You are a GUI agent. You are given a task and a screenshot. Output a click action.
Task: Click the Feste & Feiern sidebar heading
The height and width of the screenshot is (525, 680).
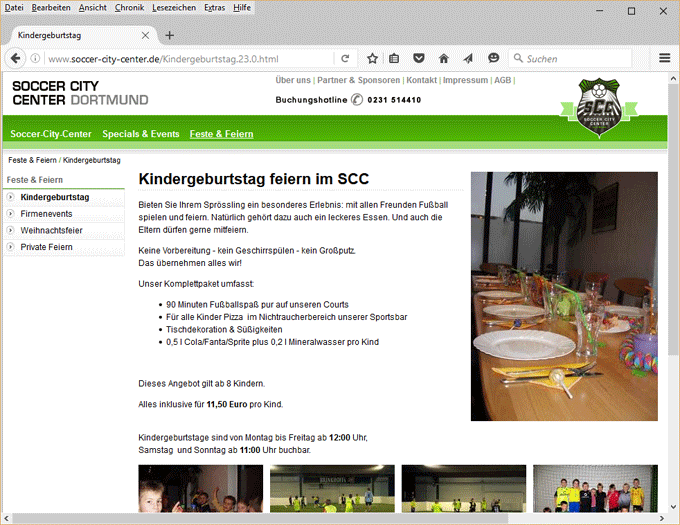coord(35,180)
